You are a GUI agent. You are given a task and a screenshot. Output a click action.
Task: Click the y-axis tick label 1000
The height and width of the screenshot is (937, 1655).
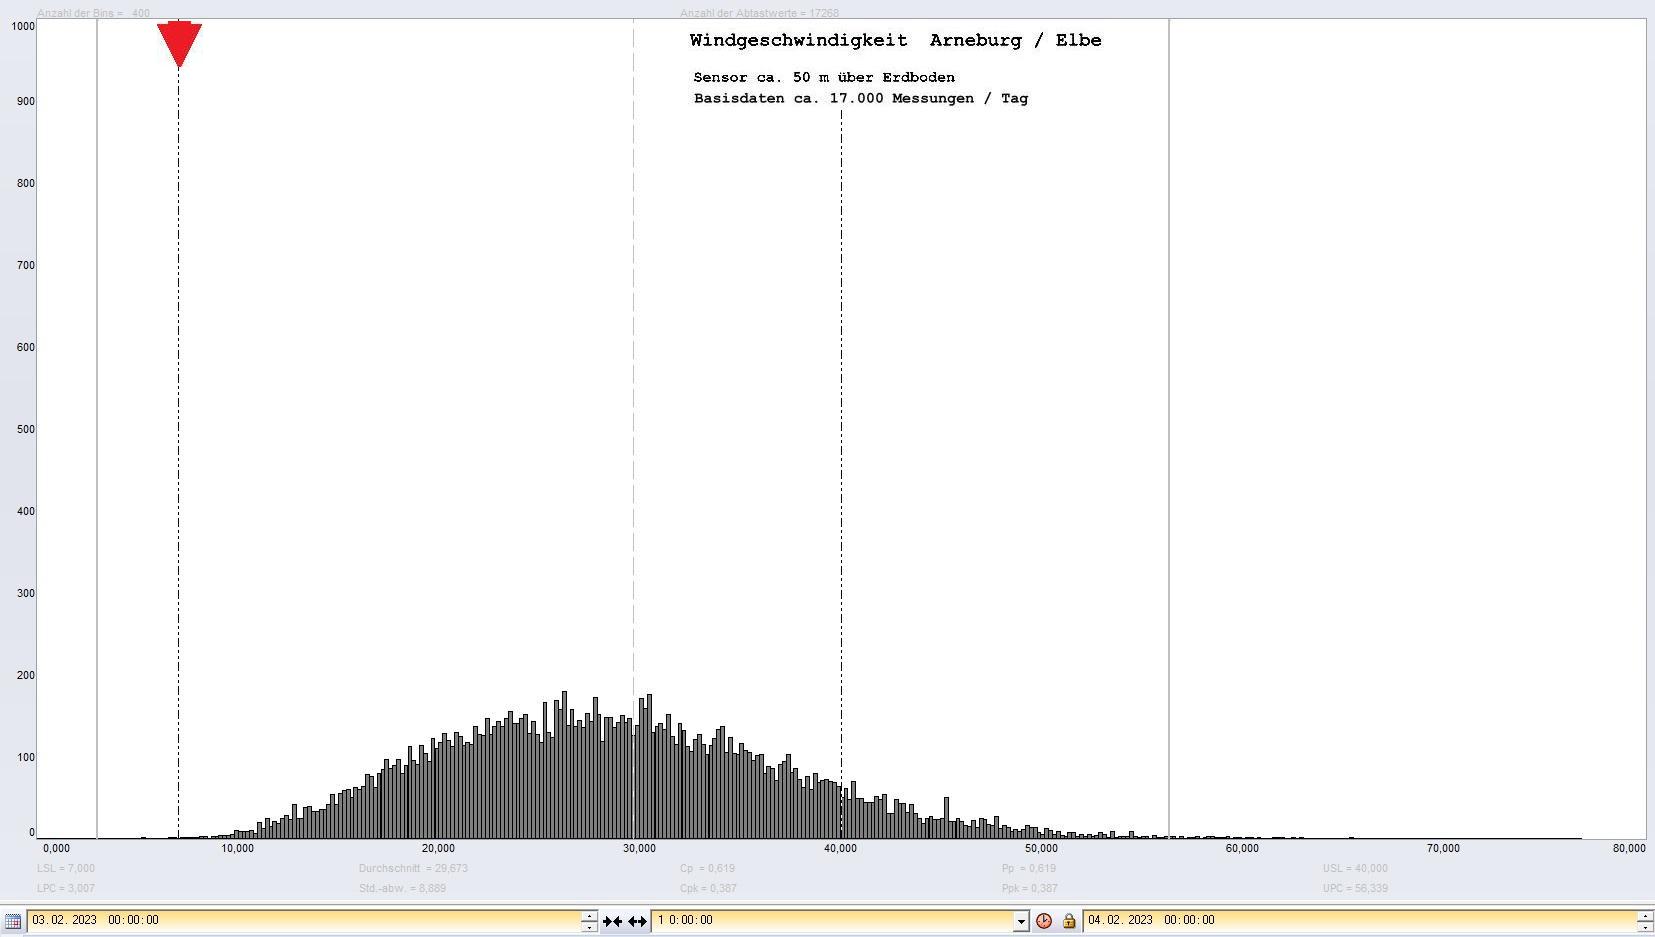click(x=23, y=26)
